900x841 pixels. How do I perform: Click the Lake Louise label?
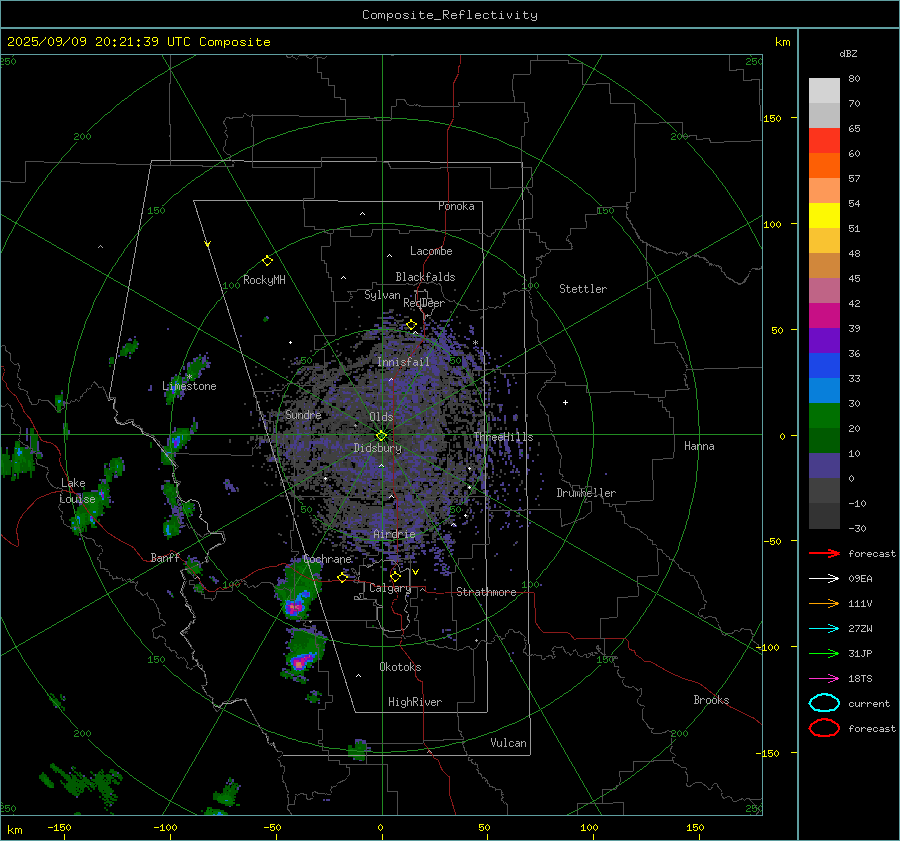click(79, 491)
